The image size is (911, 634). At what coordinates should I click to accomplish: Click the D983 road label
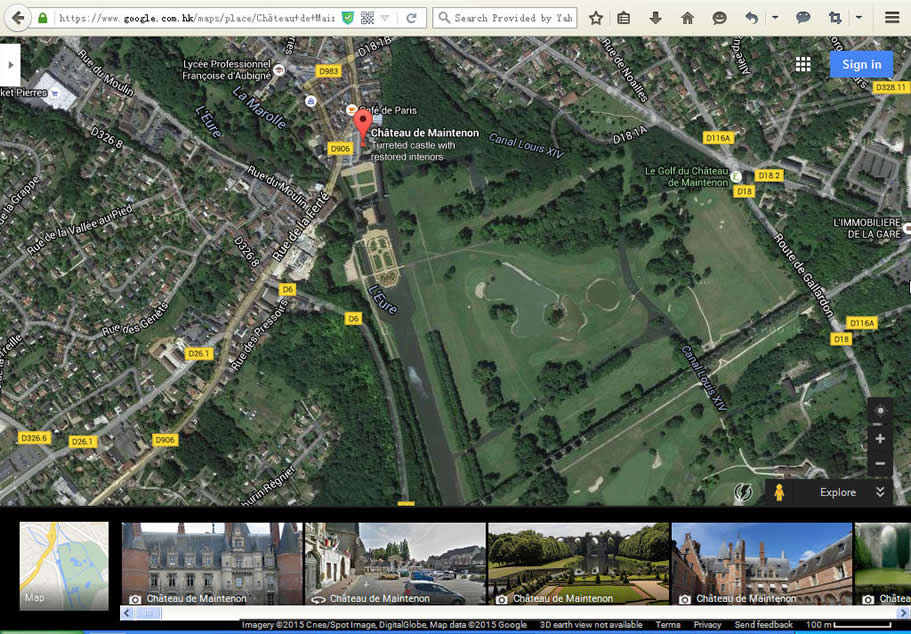point(328,71)
